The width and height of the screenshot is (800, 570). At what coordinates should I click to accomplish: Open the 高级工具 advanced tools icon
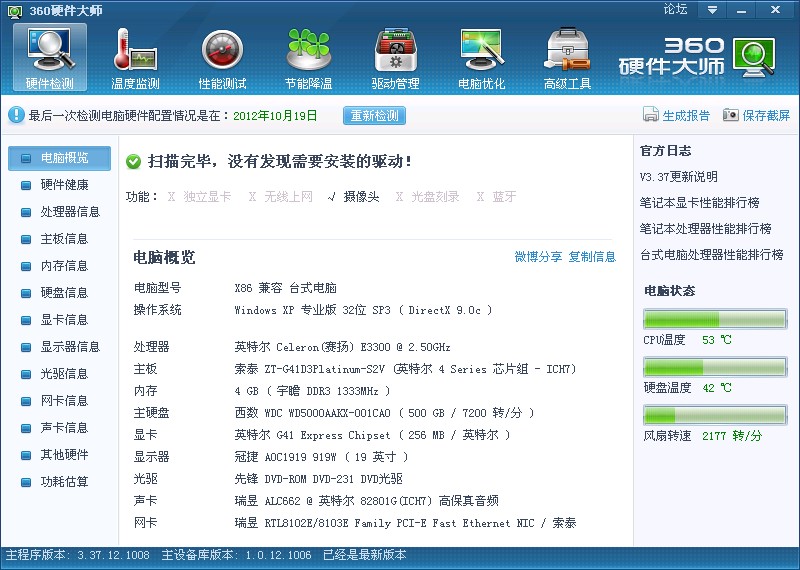point(567,57)
